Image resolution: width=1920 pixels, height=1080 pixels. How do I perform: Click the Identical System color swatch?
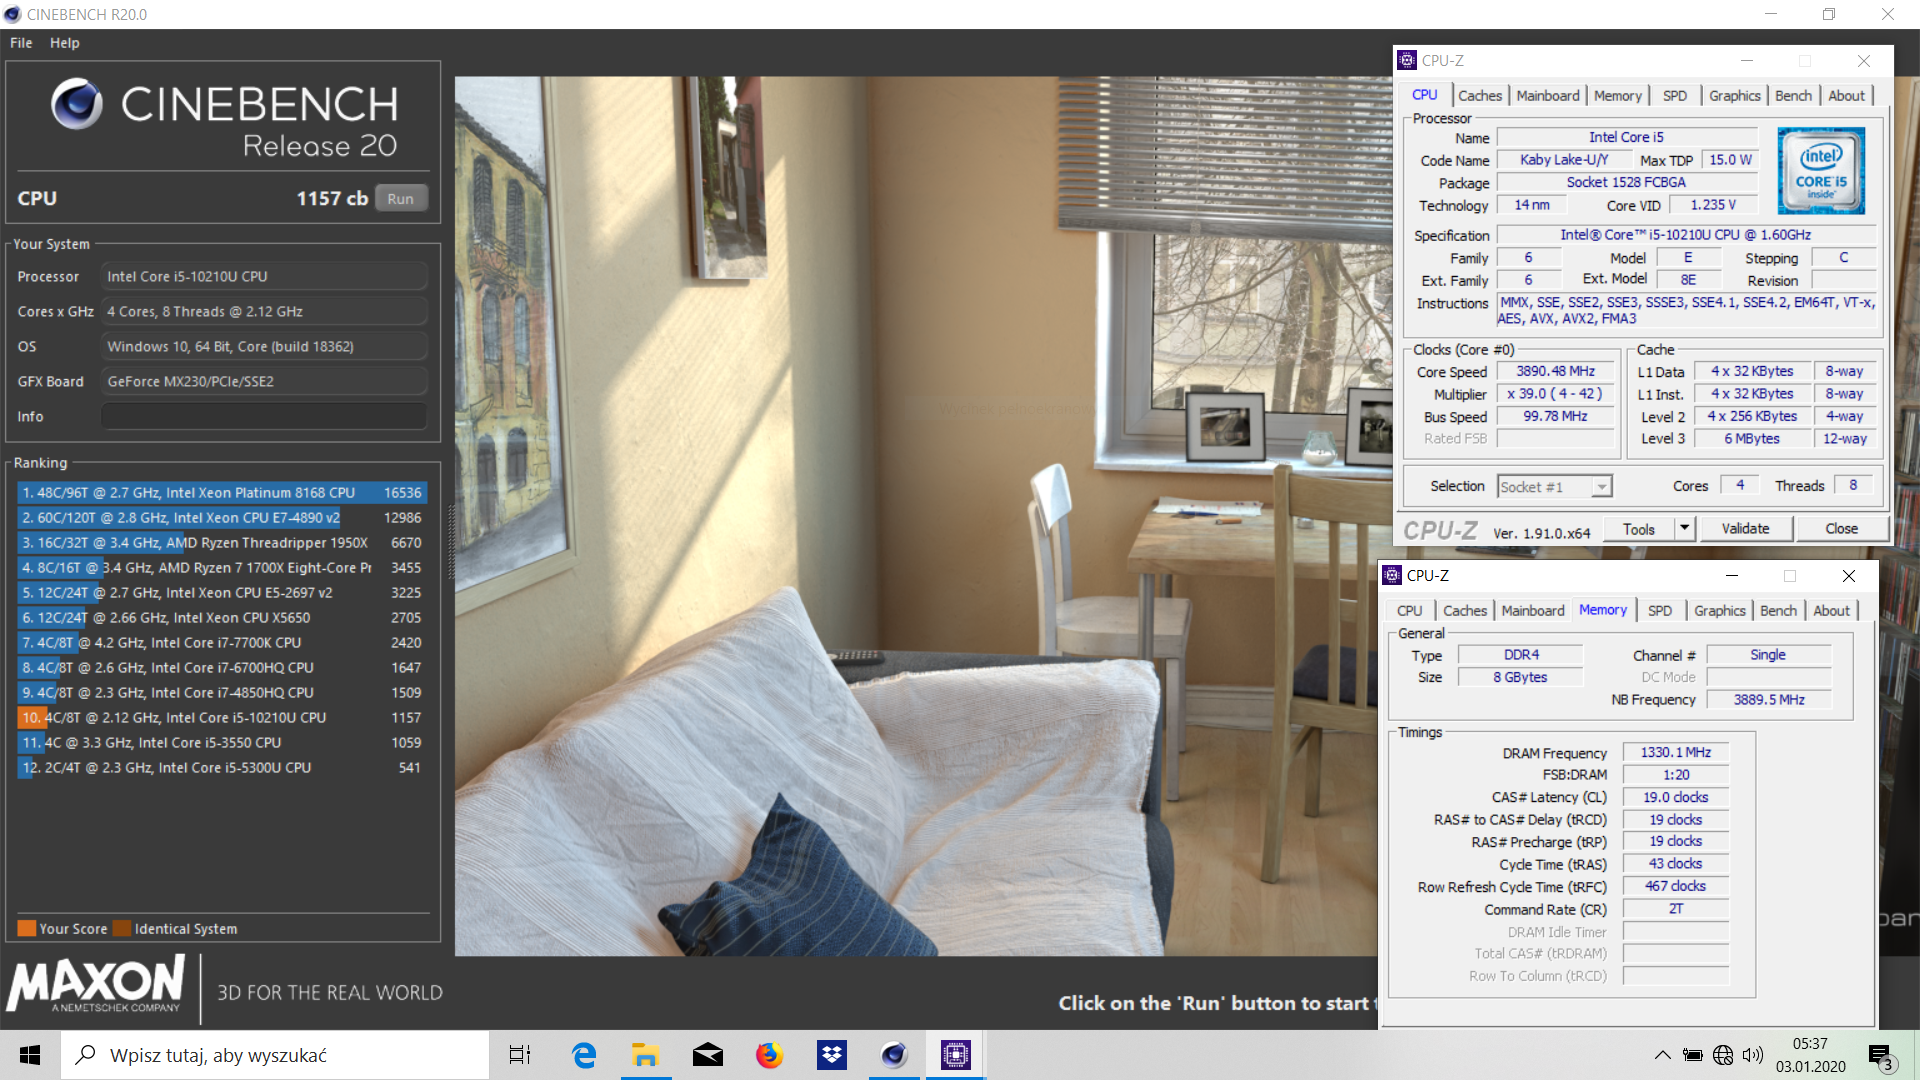coord(122,928)
